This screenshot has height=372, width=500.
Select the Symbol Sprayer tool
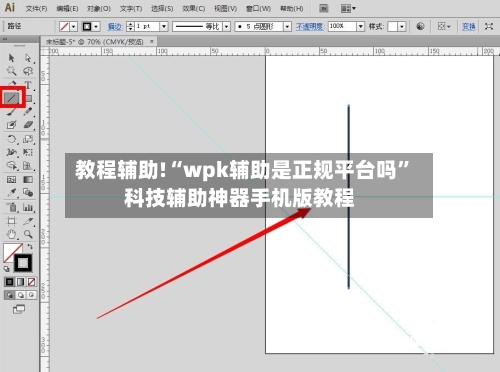click(11, 207)
